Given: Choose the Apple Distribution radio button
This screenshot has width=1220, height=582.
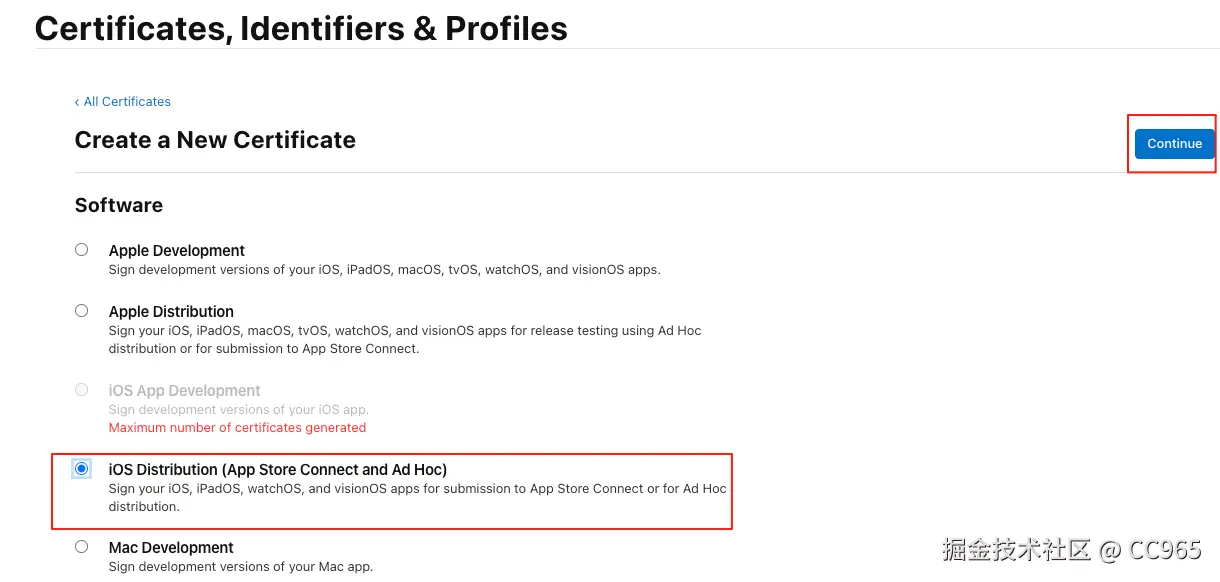Looking at the screenshot, I should pos(82,311).
